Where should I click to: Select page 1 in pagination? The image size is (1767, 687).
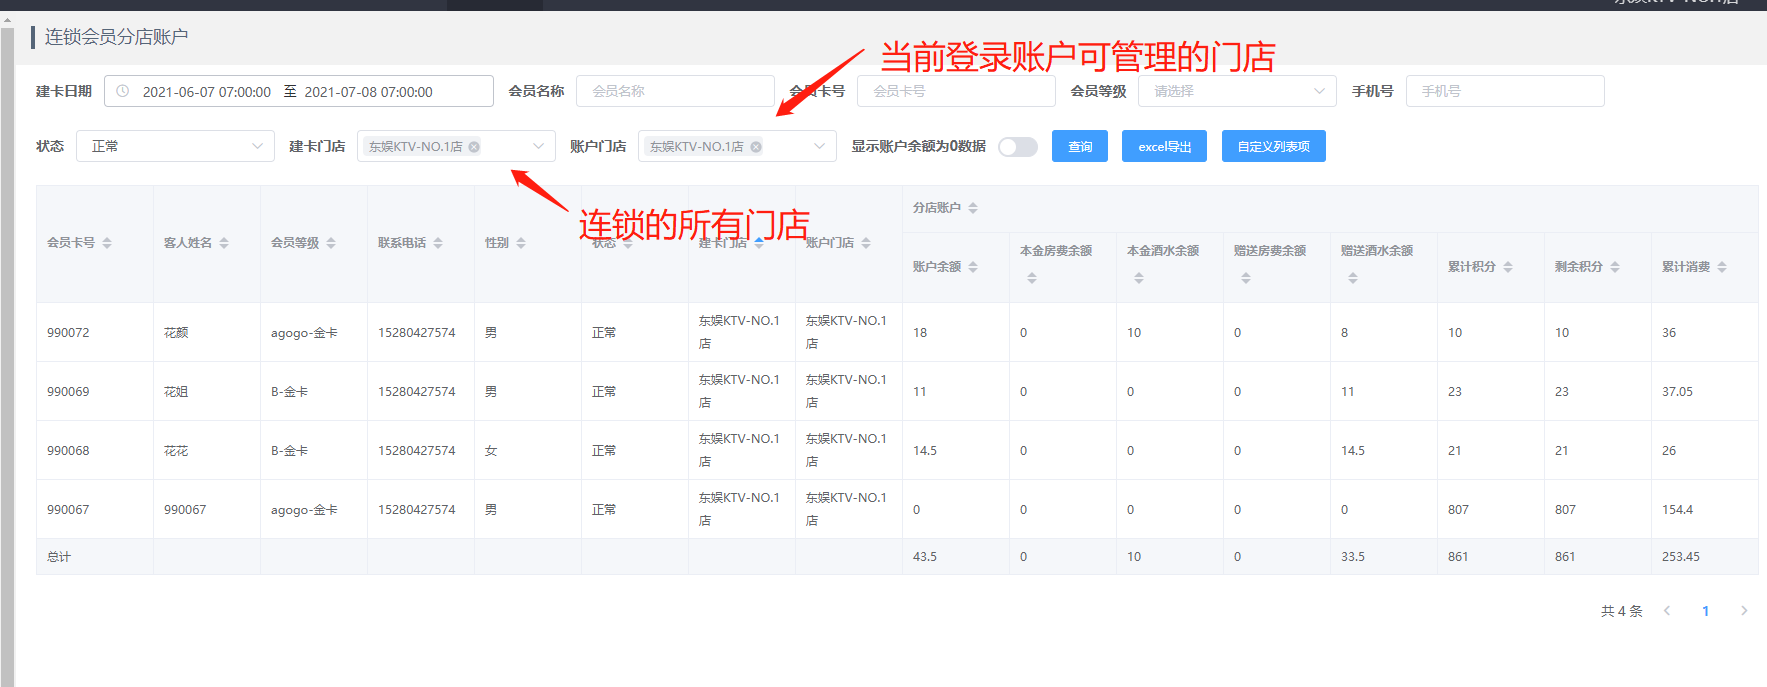pyautogui.click(x=1705, y=611)
